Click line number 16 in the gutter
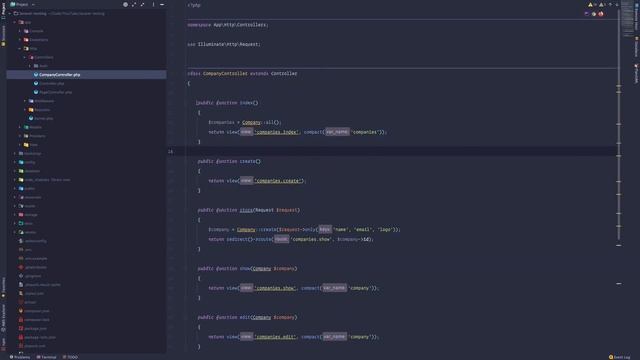This screenshot has height=360, width=640. tap(170, 151)
